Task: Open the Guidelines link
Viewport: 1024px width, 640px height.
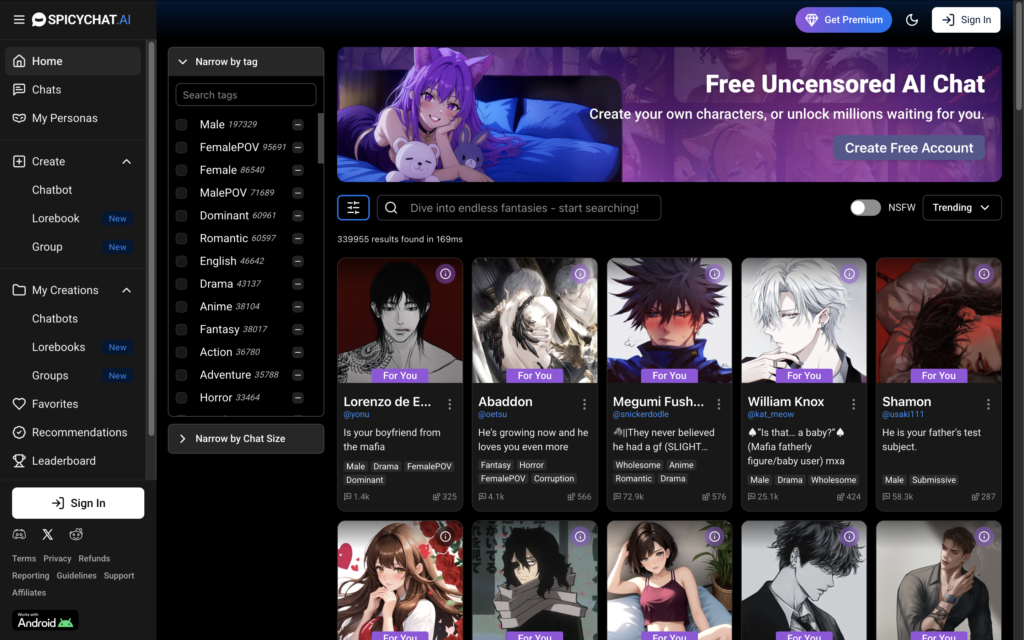Action: pos(76,575)
